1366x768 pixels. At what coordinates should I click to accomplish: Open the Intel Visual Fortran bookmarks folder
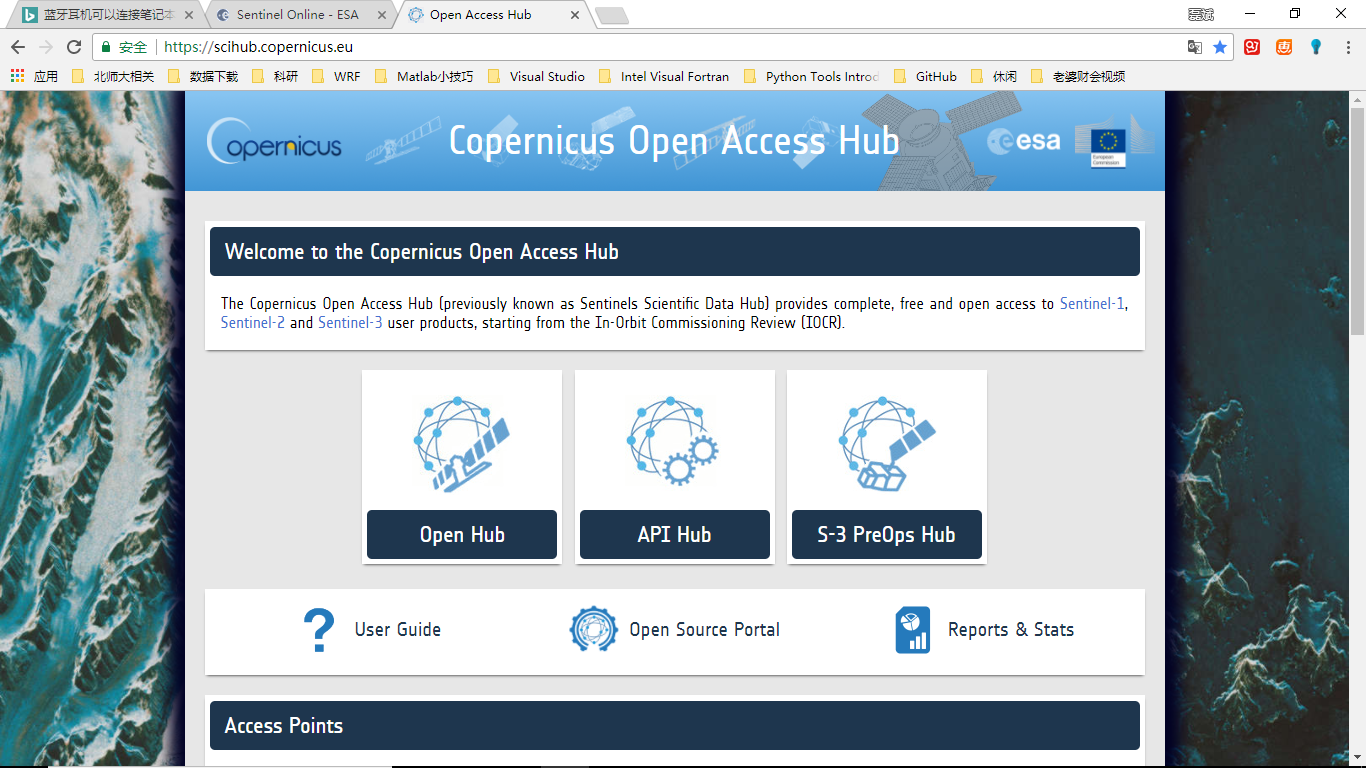point(665,76)
